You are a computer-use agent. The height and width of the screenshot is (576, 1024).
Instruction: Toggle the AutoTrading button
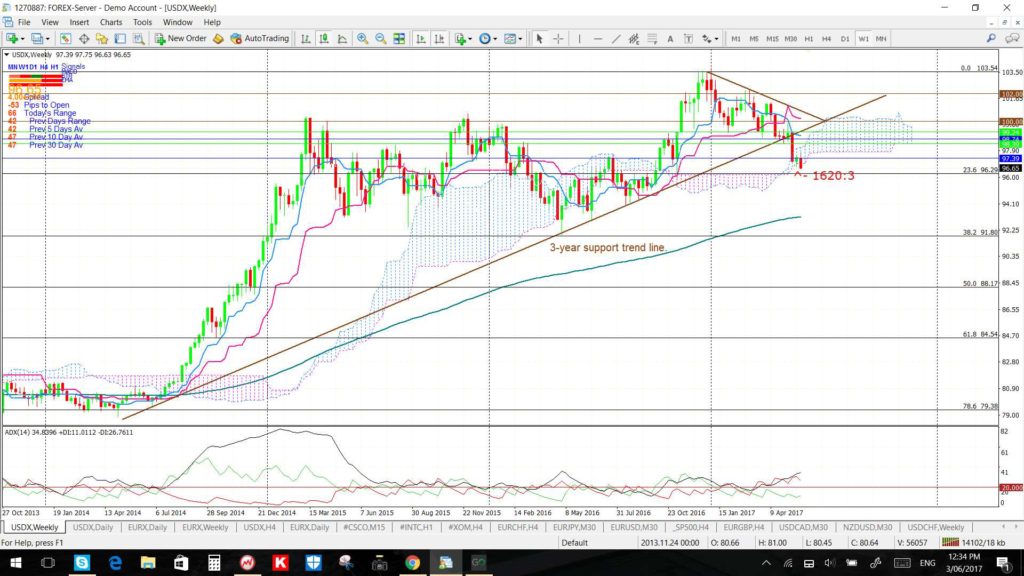pyautogui.click(x=259, y=39)
